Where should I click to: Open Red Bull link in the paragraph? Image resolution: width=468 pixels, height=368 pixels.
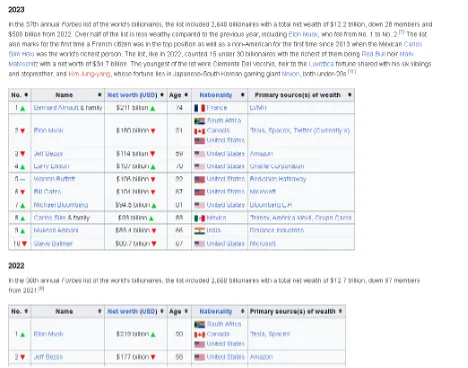[x=373, y=54]
